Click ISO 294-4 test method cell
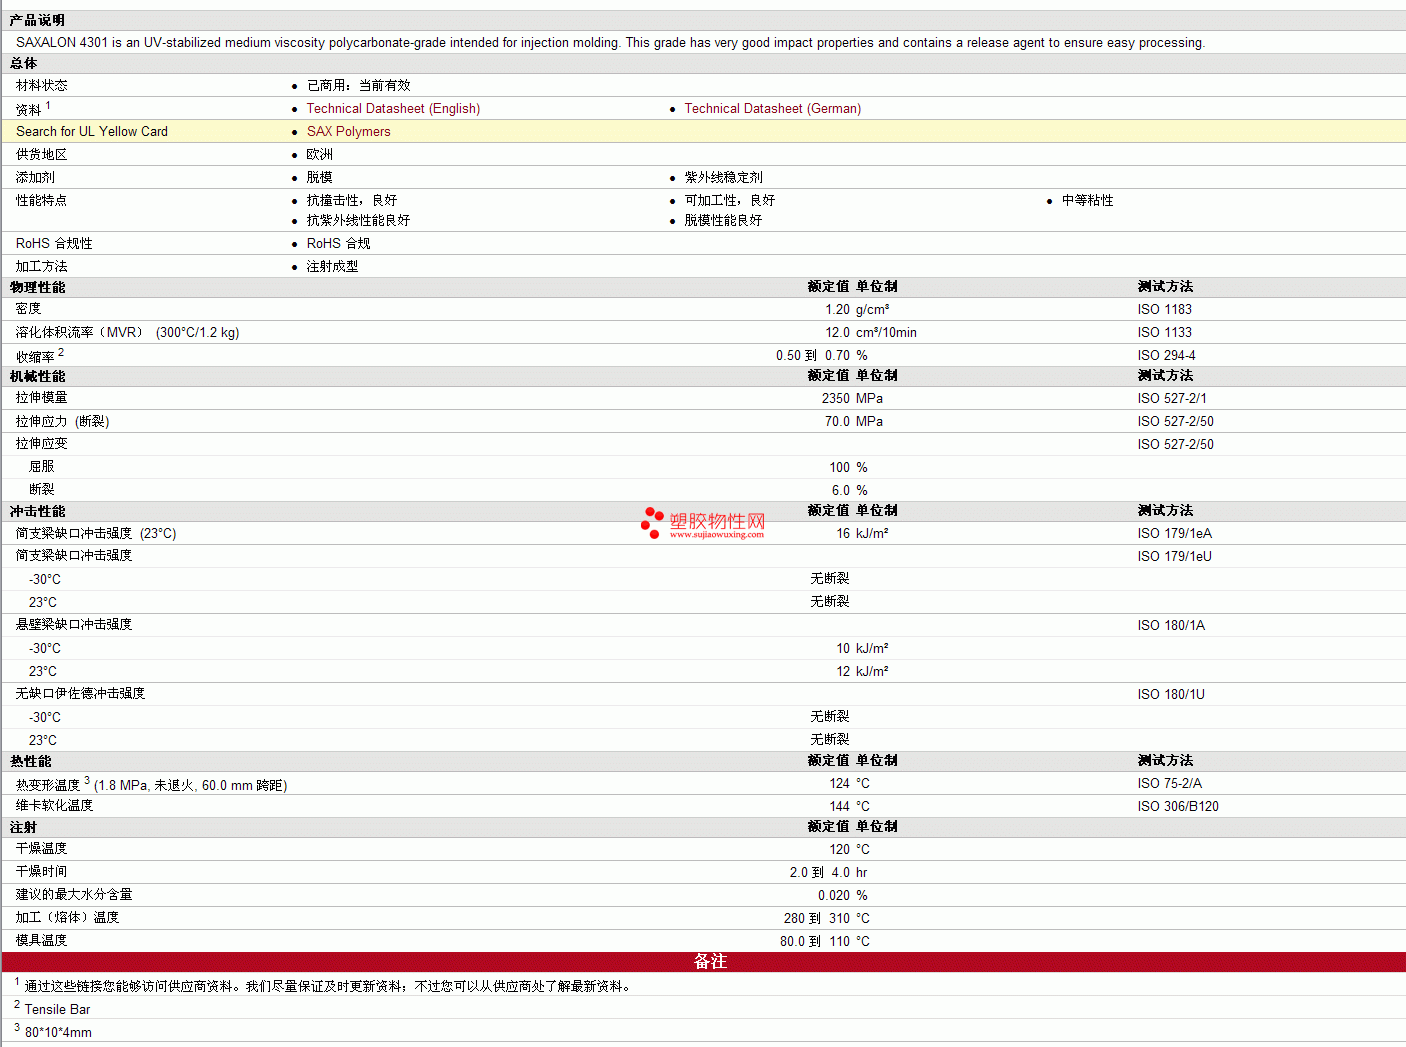Image resolution: width=1406 pixels, height=1047 pixels. tap(1166, 356)
